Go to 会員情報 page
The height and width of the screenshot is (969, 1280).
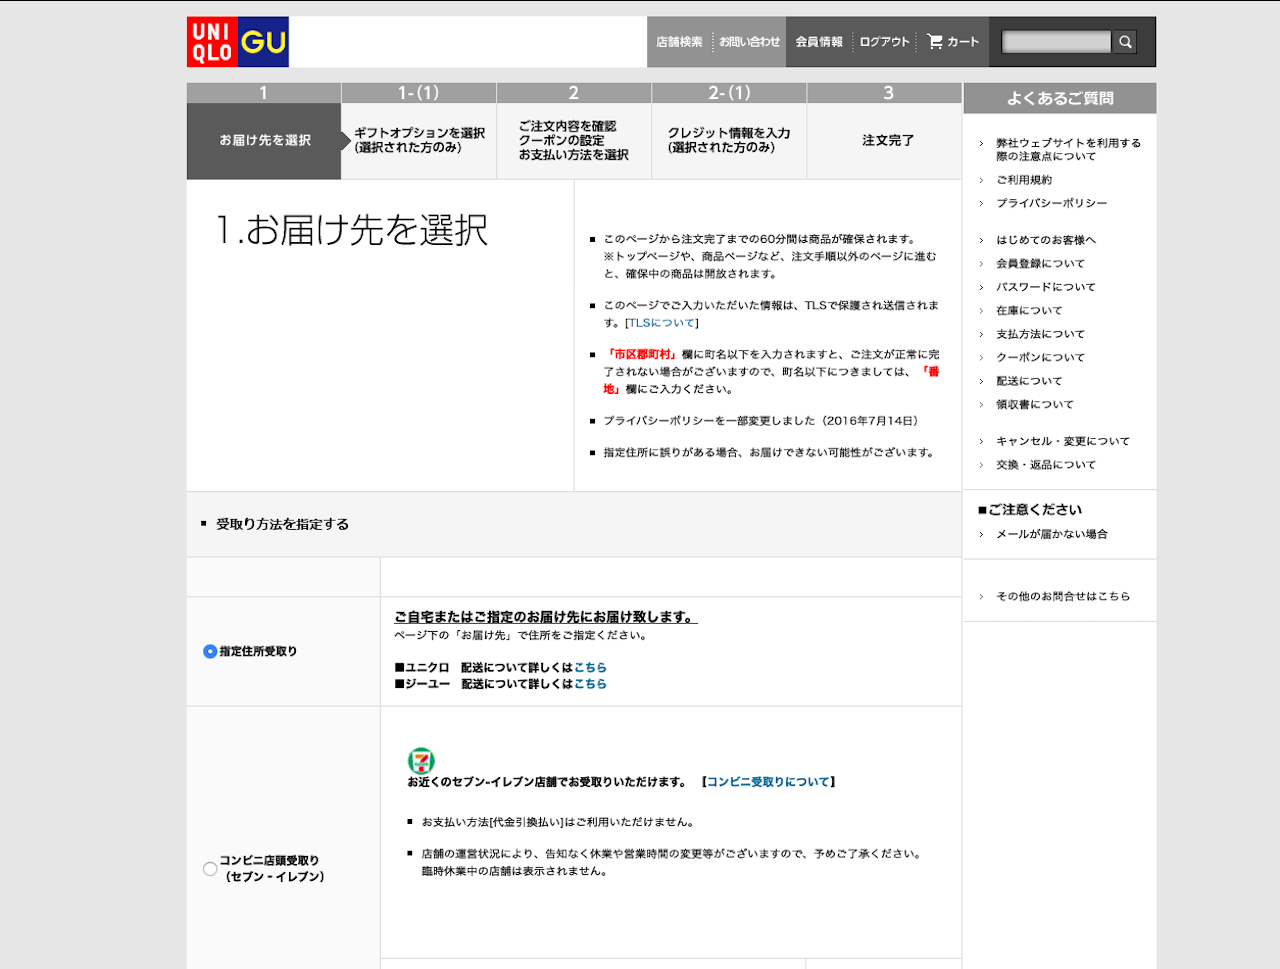click(819, 42)
